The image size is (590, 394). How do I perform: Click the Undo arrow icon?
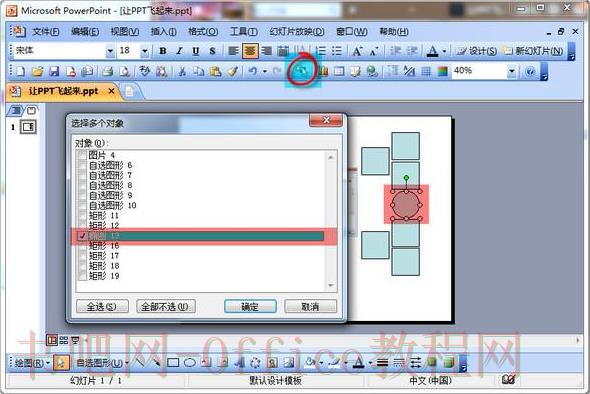tap(252, 71)
